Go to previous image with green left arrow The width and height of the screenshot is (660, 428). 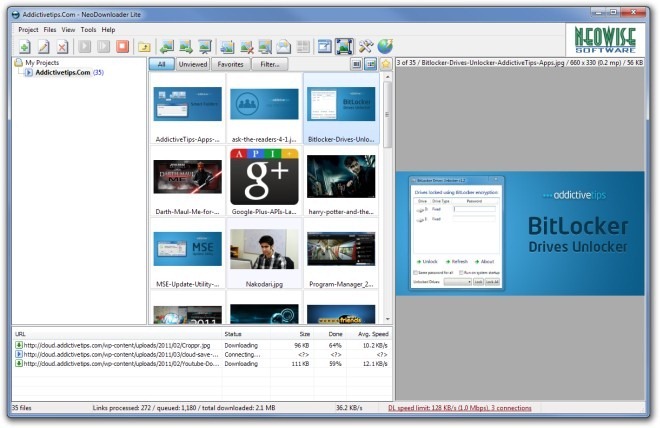[x=167, y=46]
